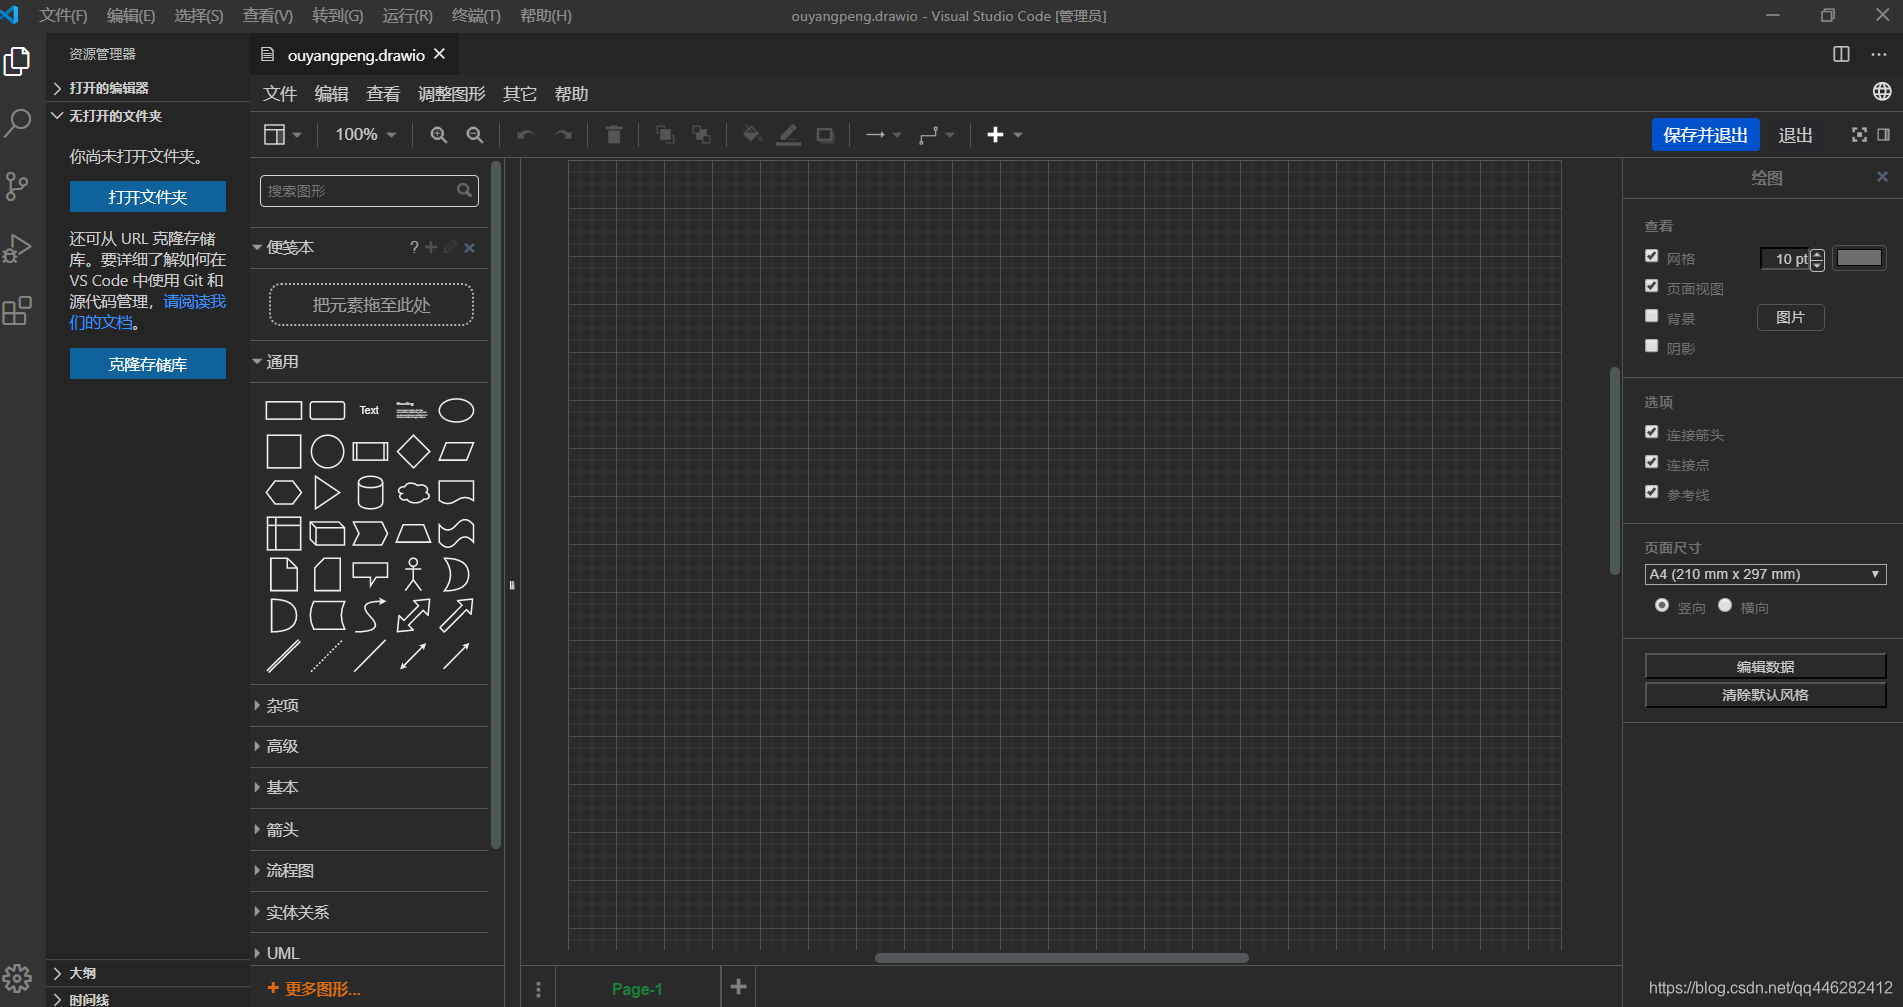
Task: Open VS Code 终端(T) menu
Action: [x=476, y=16]
